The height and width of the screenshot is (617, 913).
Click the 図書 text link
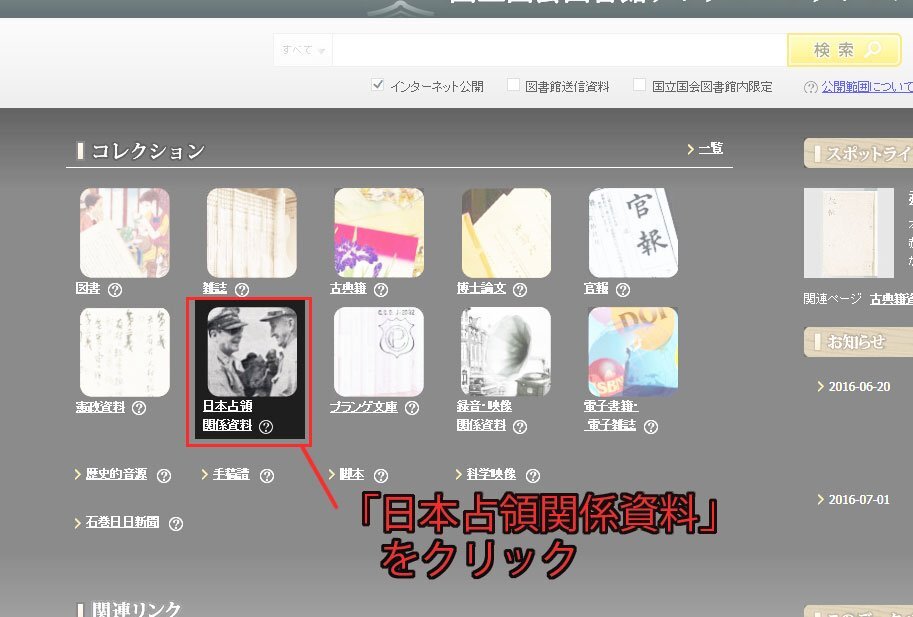[x=88, y=288]
